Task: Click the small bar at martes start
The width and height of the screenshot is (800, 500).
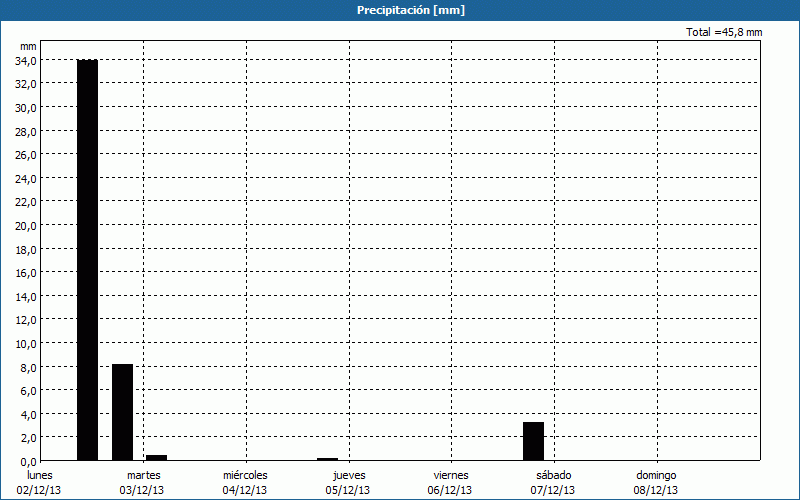Action: (156, 457)
